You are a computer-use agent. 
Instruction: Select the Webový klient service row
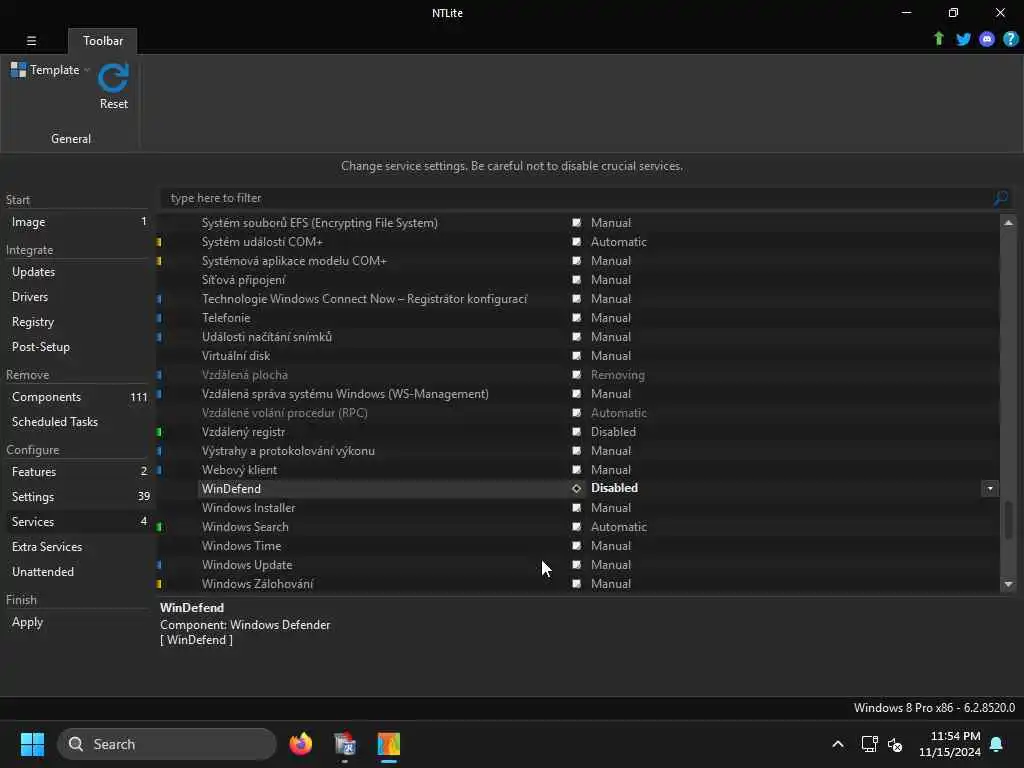(x=577, y=470)
